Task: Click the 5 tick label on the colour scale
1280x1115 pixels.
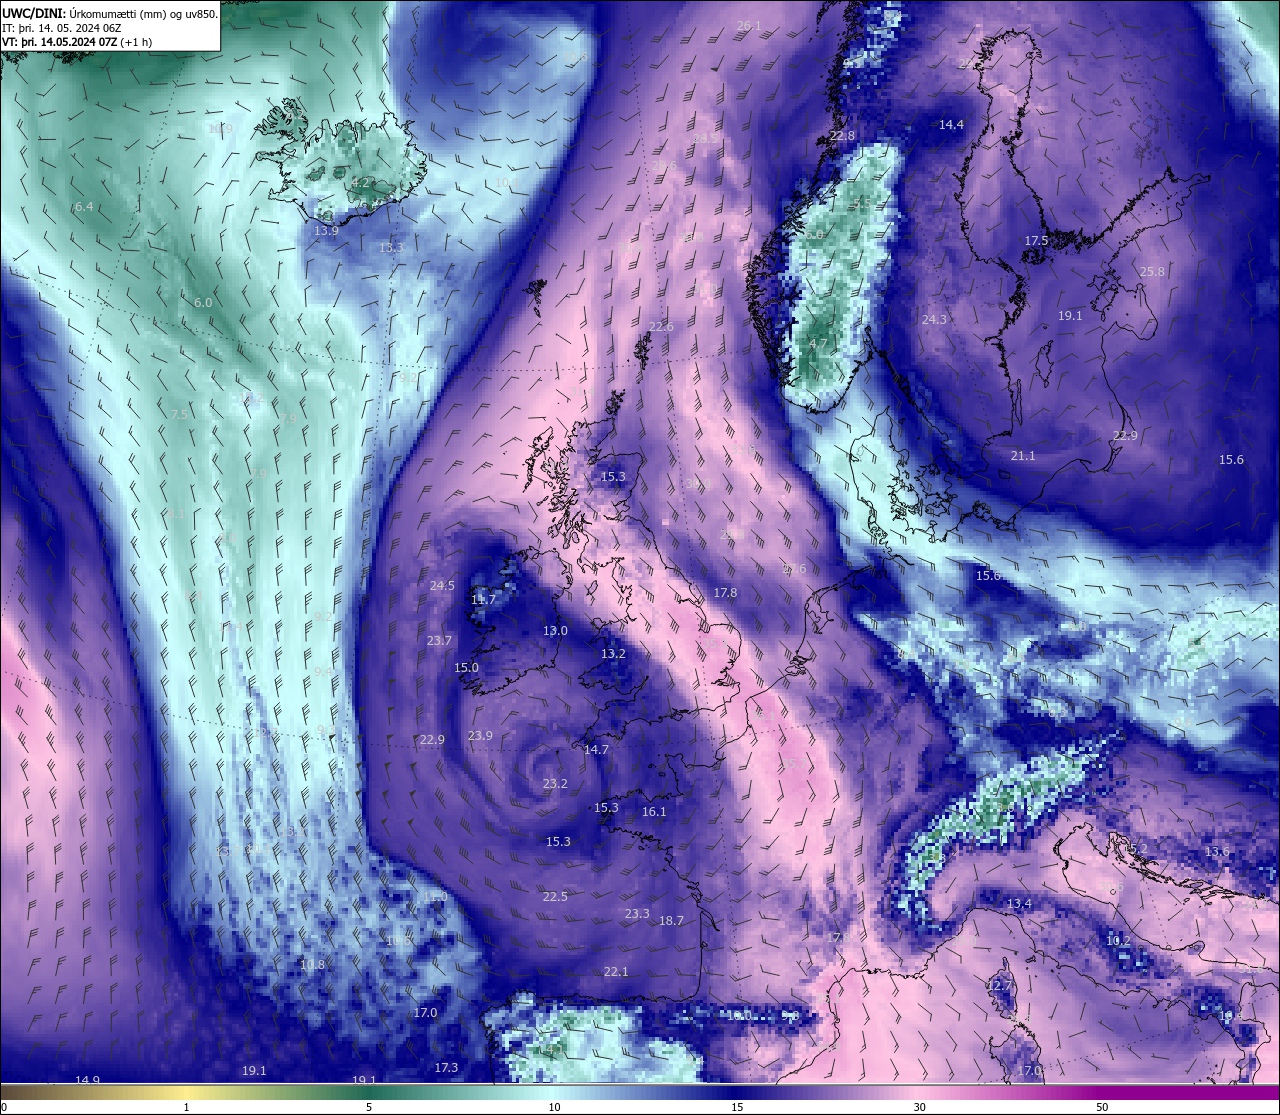Action: click(369, 1107)
